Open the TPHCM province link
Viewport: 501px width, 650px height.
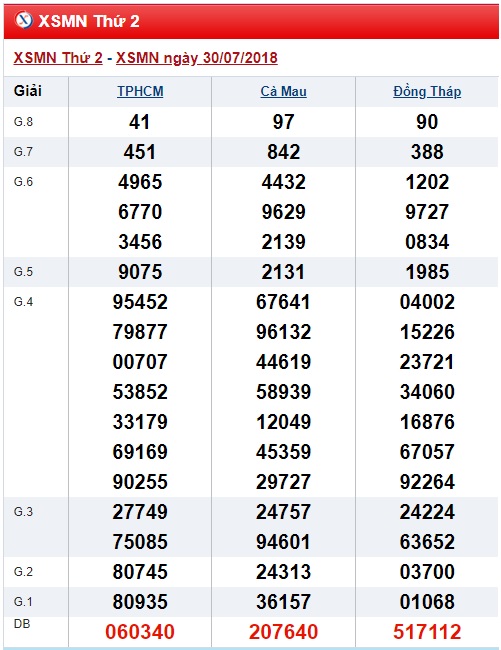click(x=140, y=91)
